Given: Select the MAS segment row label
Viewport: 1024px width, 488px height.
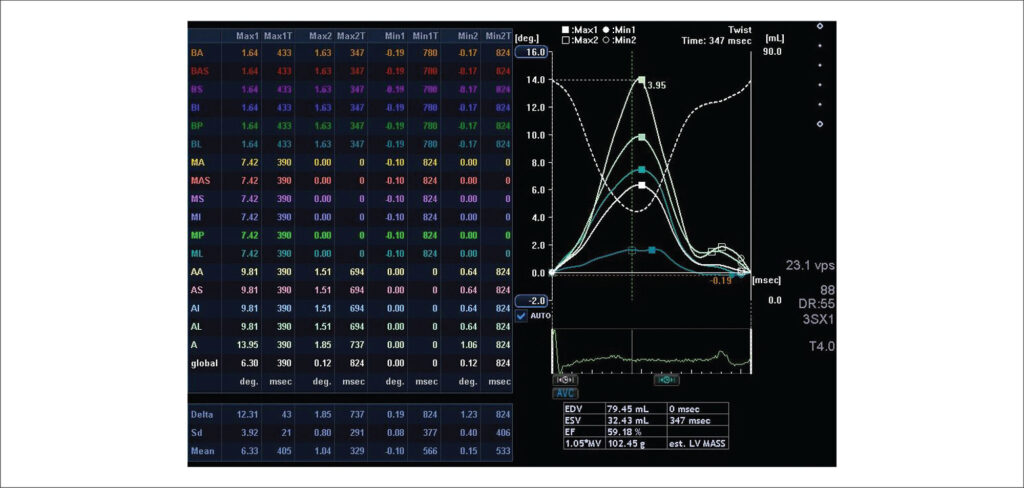Looking at the screenshot, I should point(199,180).
